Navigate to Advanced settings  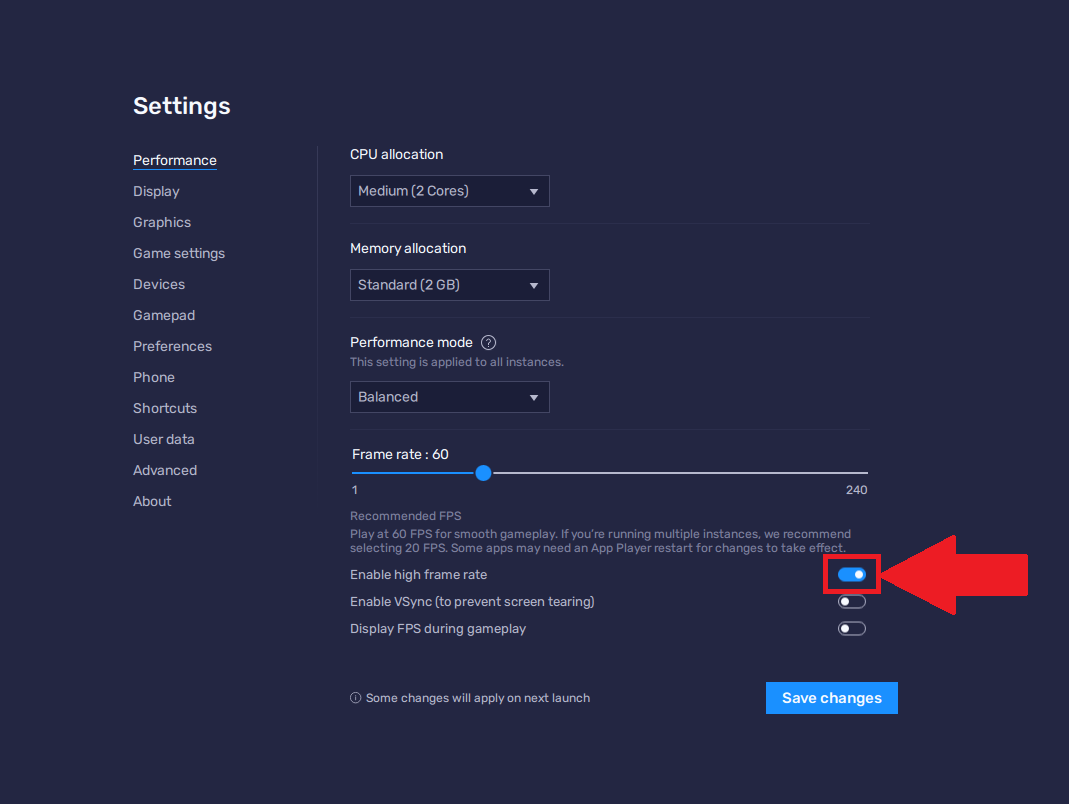165,470
